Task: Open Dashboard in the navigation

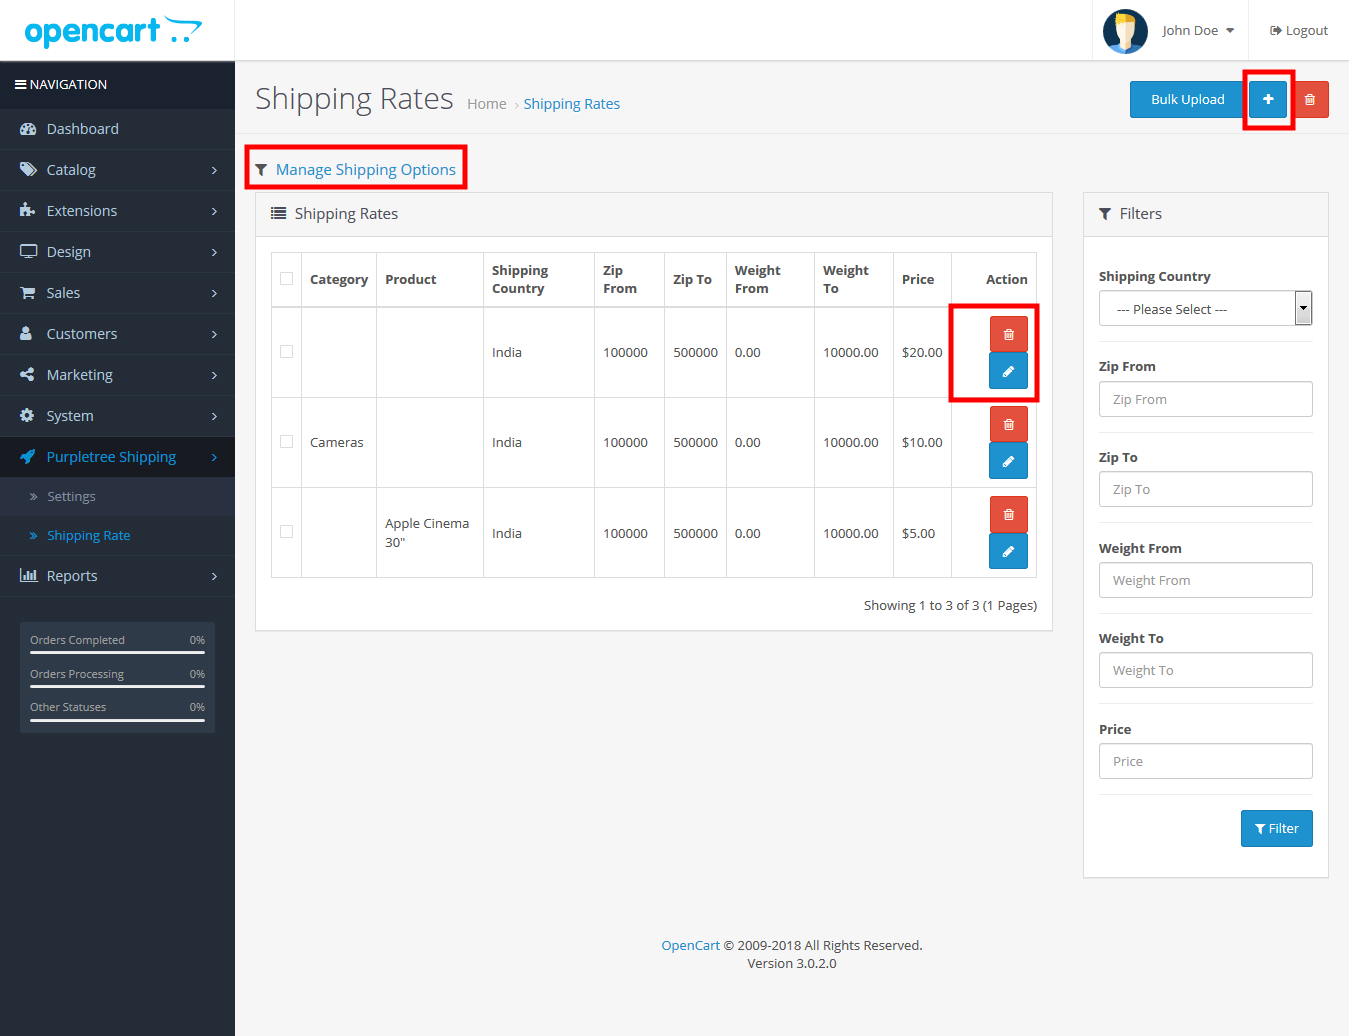Action: (x=117, y=129)
